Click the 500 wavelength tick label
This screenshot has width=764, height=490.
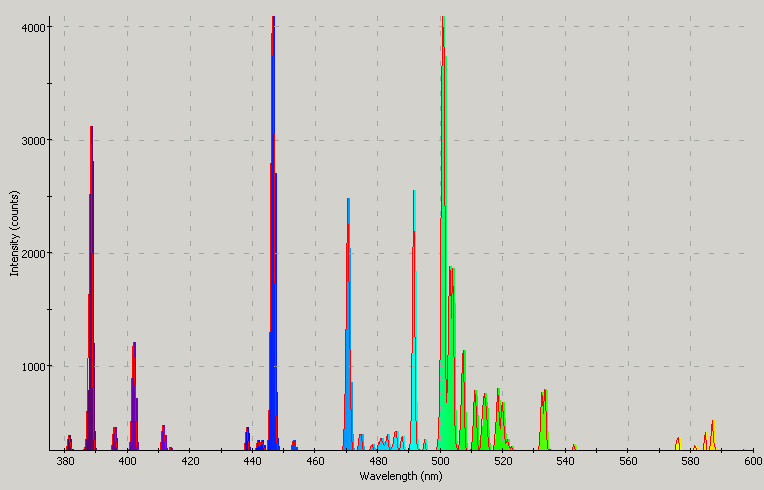440,461
